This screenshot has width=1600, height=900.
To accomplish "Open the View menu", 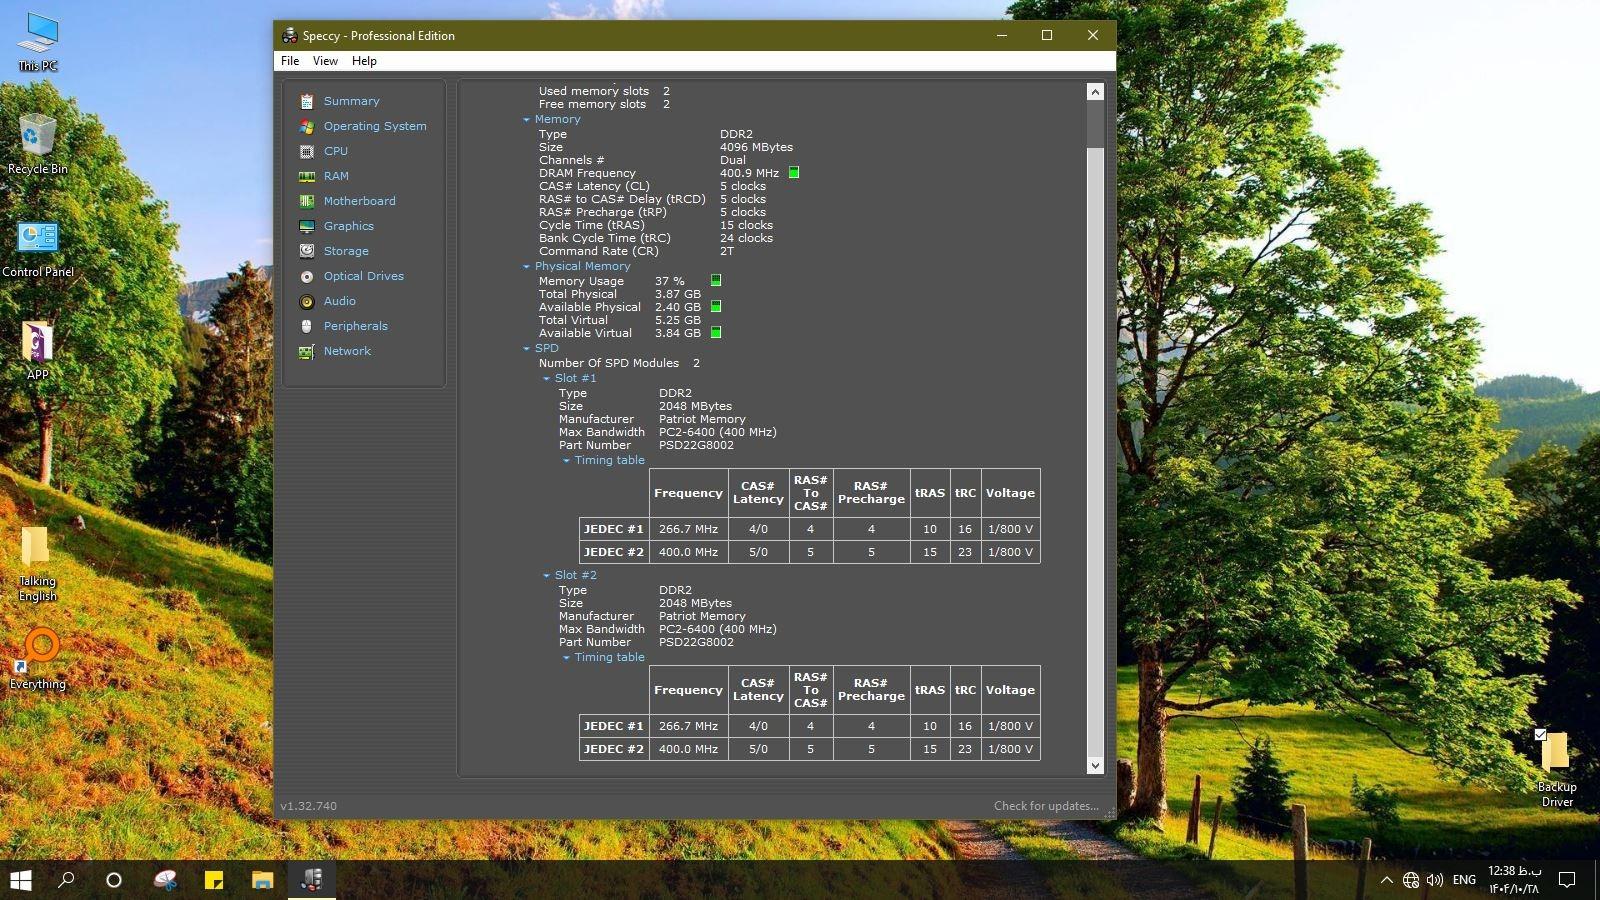I will (x=325, y=61).
